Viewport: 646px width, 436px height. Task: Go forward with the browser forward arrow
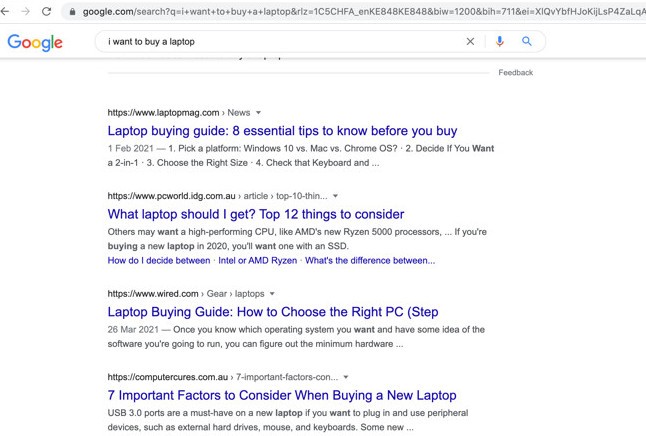point(26,11)
